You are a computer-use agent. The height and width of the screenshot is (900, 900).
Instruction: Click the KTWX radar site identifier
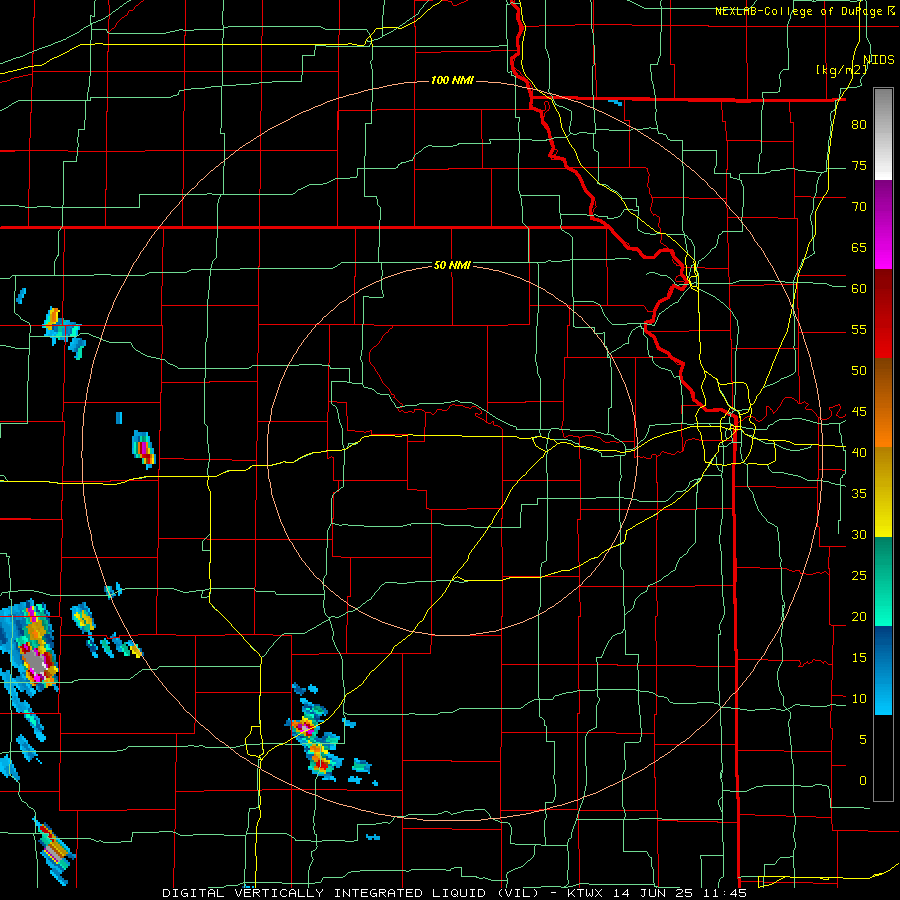(587, 893)
